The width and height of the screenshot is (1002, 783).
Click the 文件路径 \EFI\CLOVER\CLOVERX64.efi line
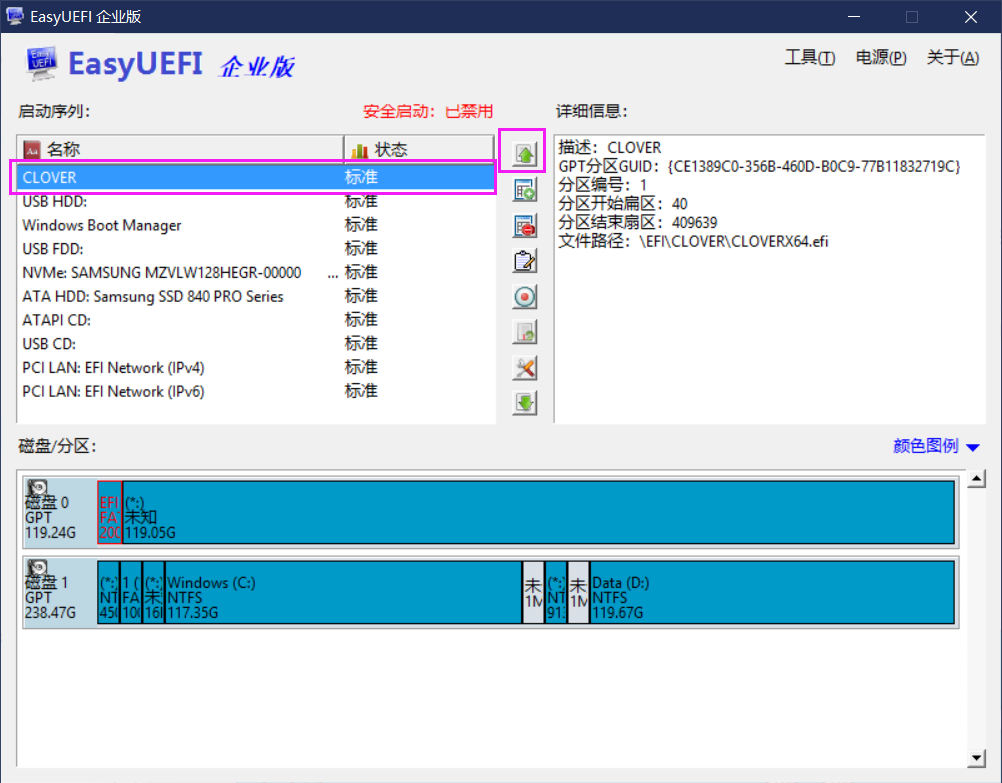[x=693, y=242]
